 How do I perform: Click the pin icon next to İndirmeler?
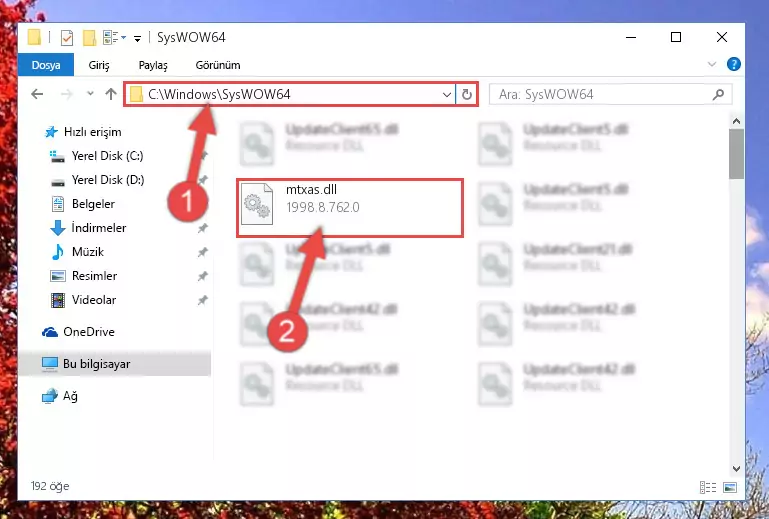point(202,228)
